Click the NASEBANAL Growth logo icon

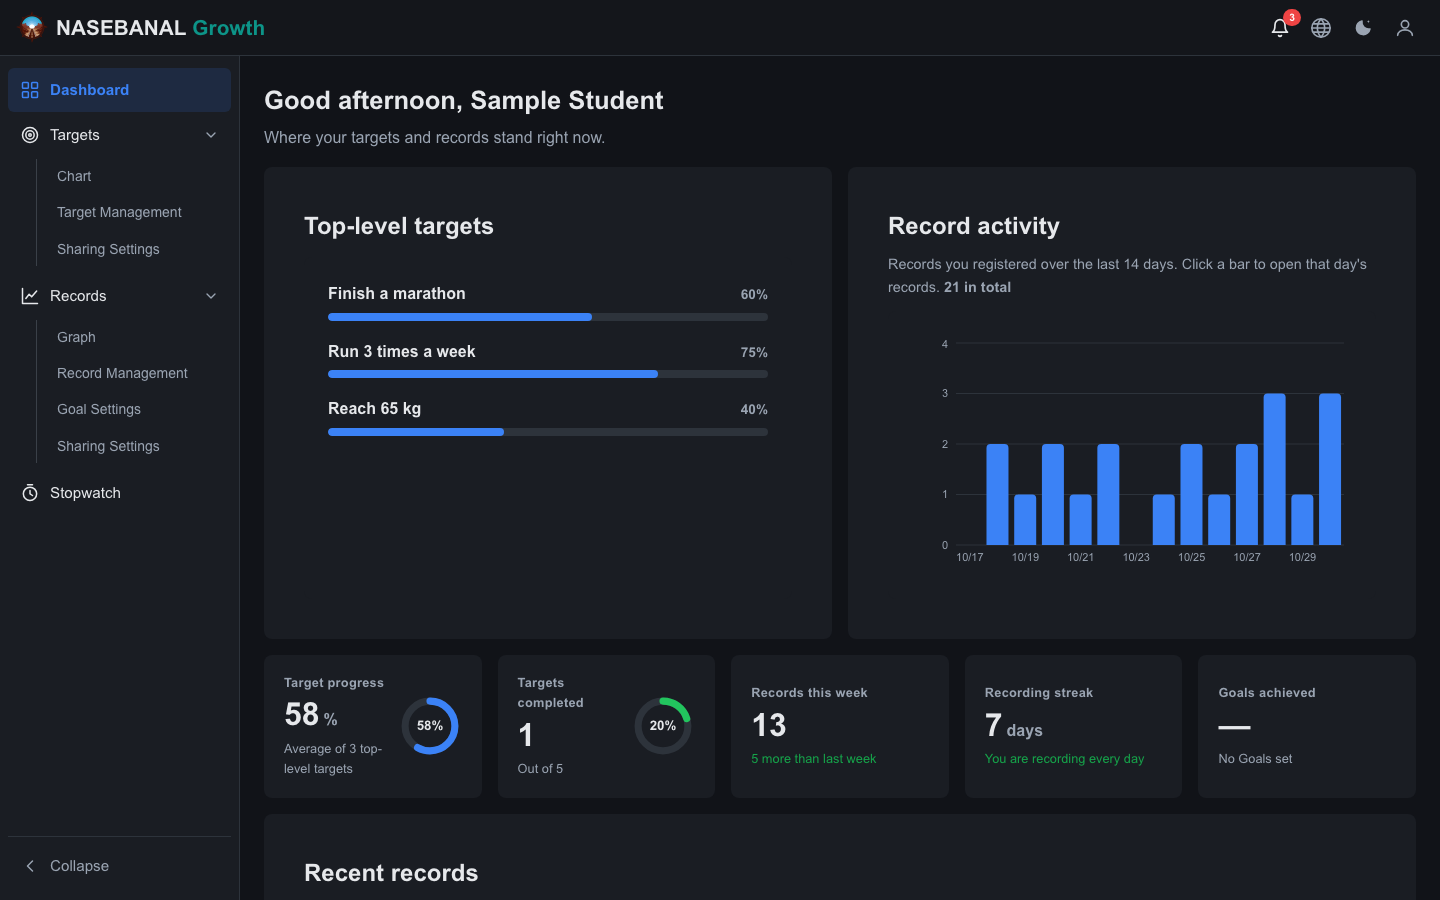pos(32,28)
